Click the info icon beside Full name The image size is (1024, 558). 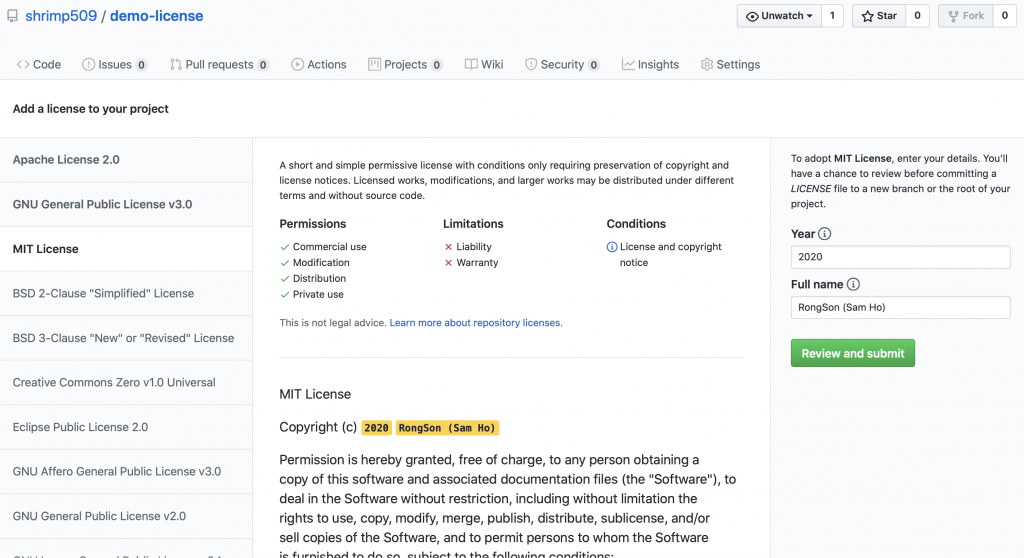(853, 285)
